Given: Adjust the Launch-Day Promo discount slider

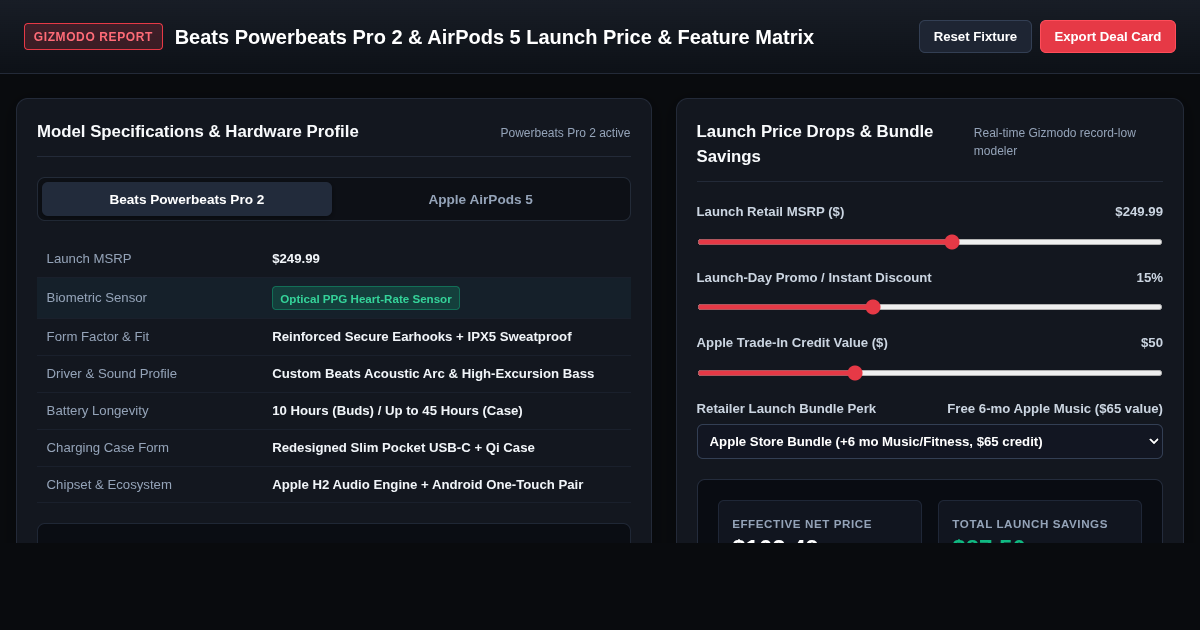Looking at the screenshot, I should pyautogui.click(x=930, y=307).
